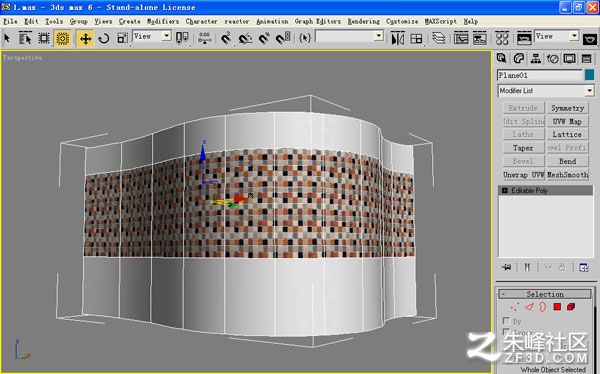The height and width of the screenshot is (374, 600).
Task: Toggle checkbox below By Vertex option
Action: pos(506,332)
